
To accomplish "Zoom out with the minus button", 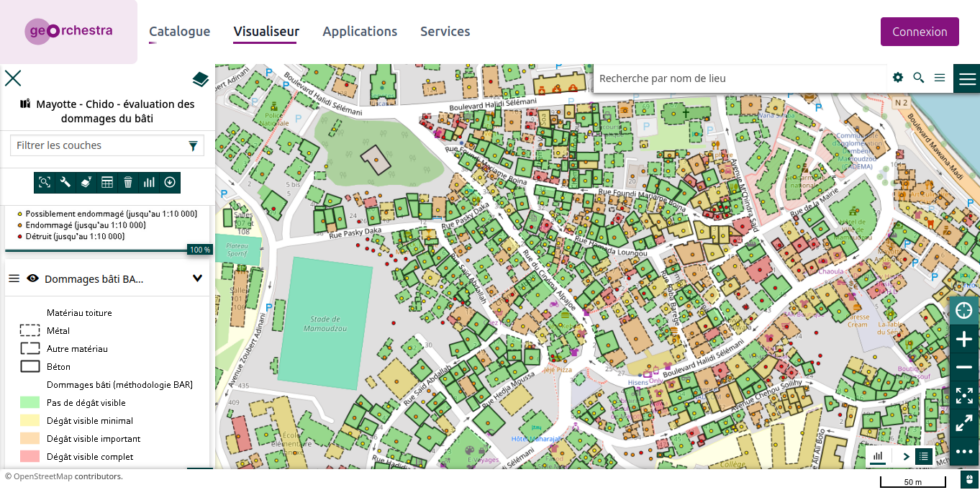I will click(x=964, y=367).
